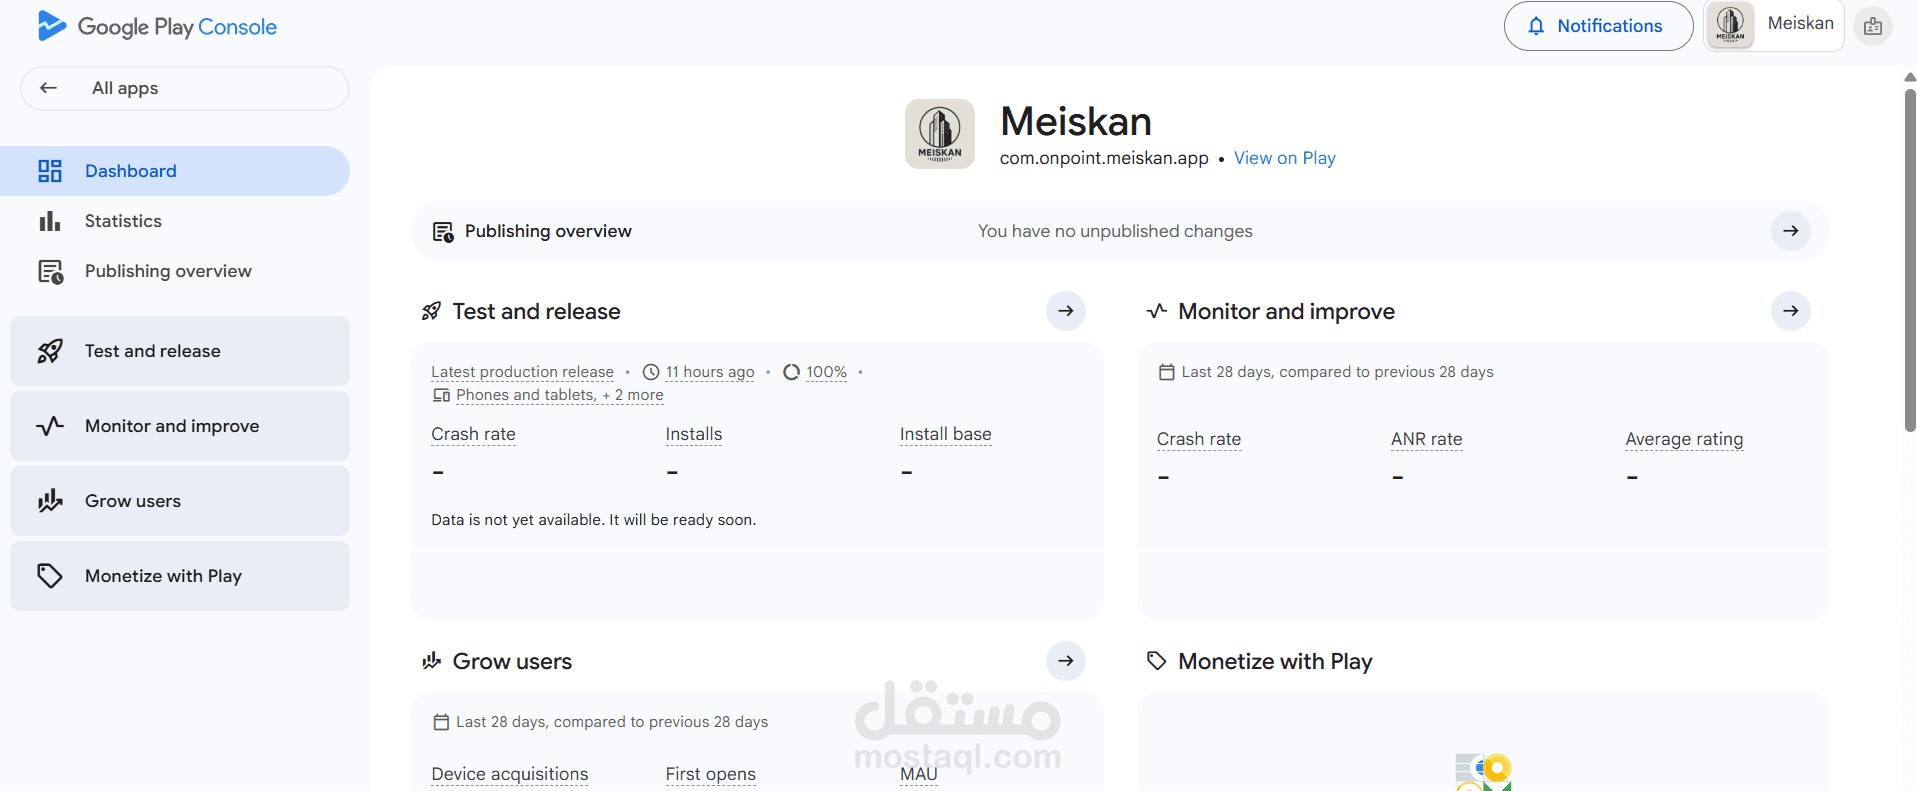Click the Monetize with Play heading

click(x=1275, y=661)
